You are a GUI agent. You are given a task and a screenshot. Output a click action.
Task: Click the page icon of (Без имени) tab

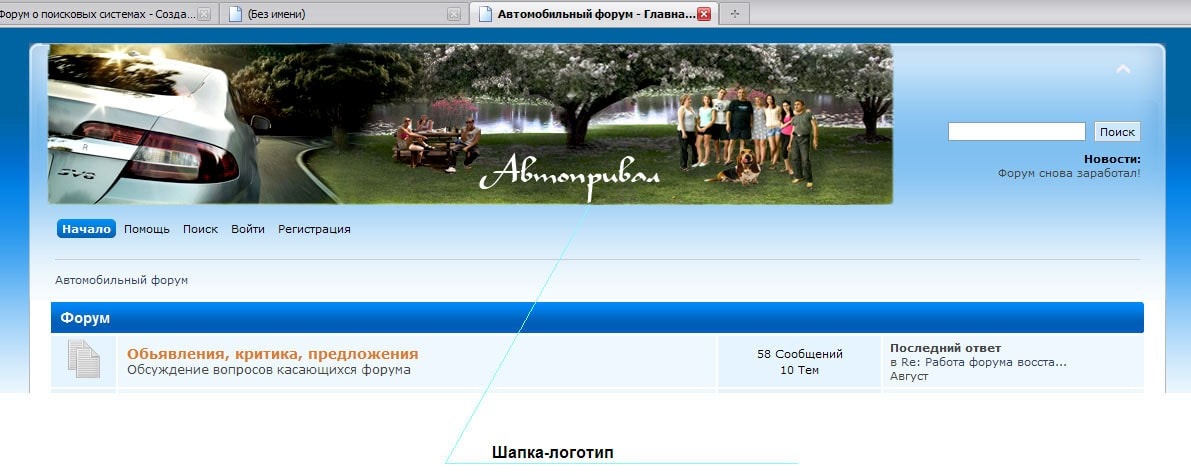[235, 14]
